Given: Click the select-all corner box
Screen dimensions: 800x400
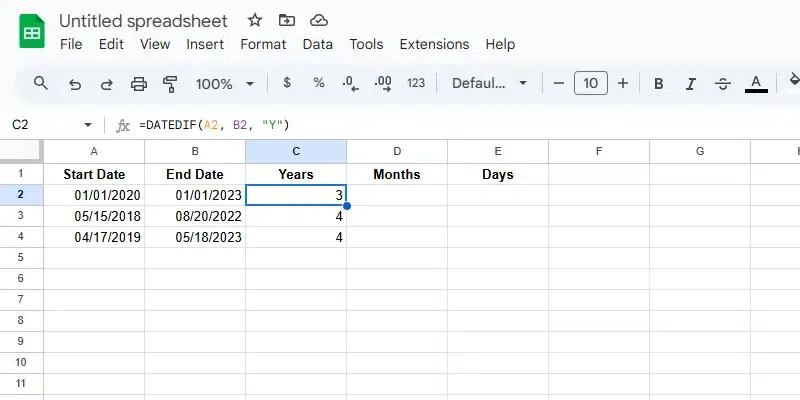Looking at the screenshot, I should [21, 151].
